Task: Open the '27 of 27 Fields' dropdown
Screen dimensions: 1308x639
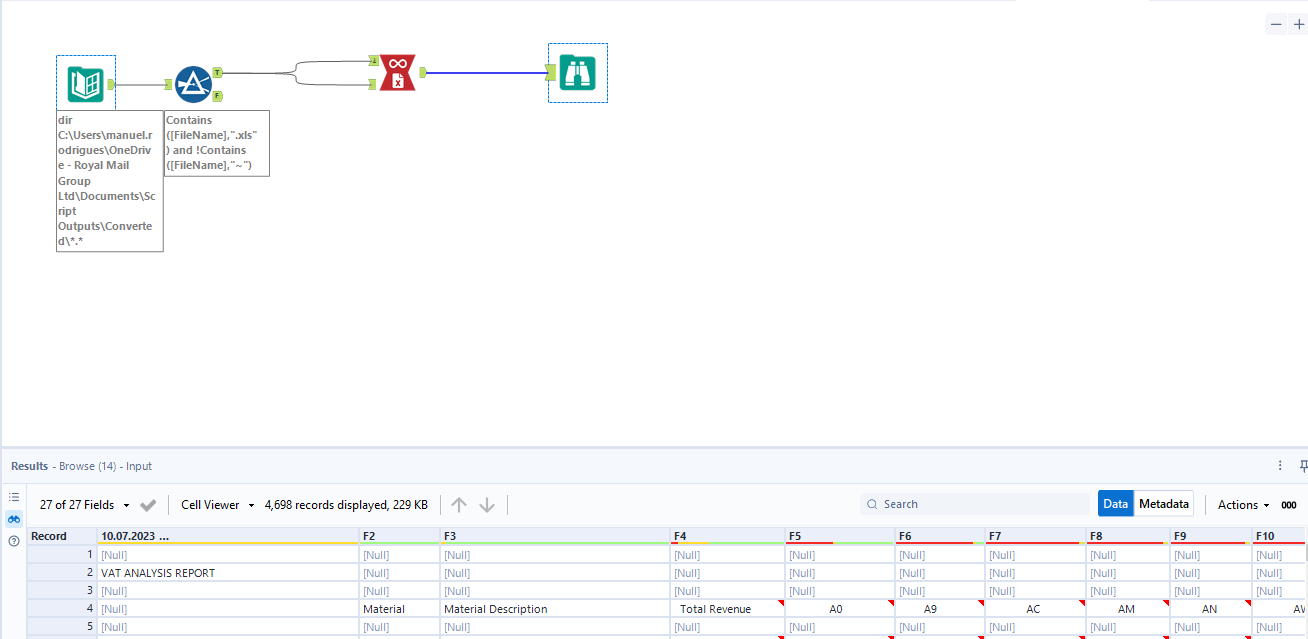Action: click(x=85, y=504)
